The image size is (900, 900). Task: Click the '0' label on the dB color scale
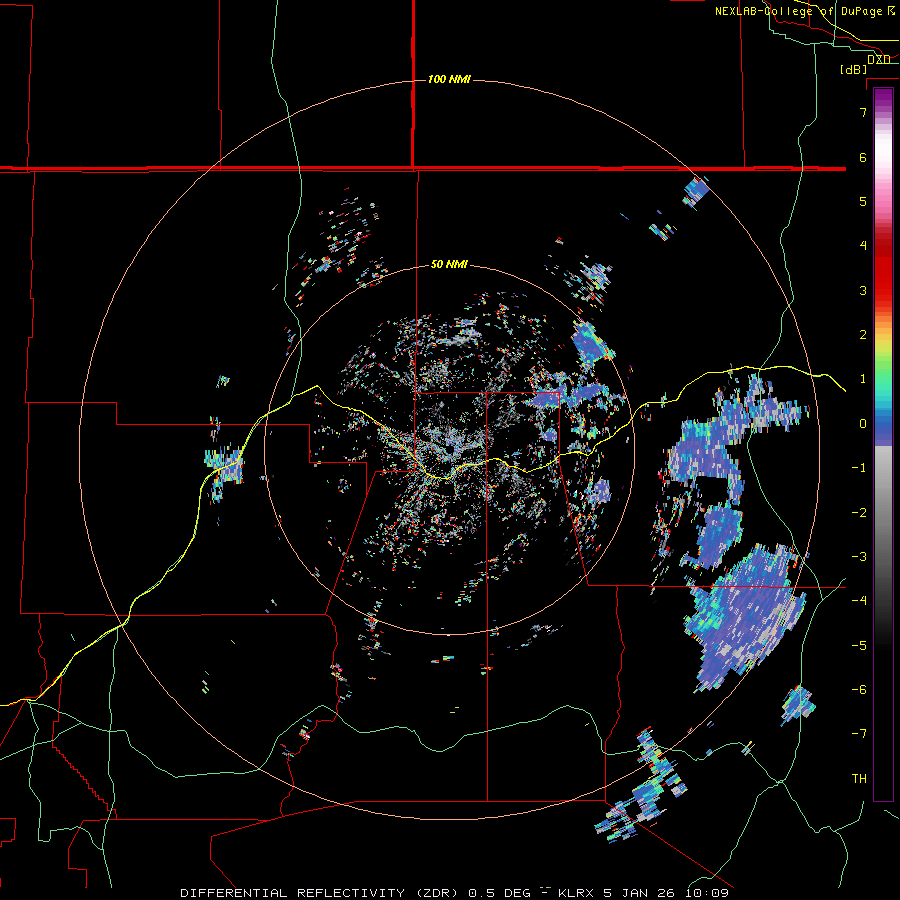coord(863,424)
